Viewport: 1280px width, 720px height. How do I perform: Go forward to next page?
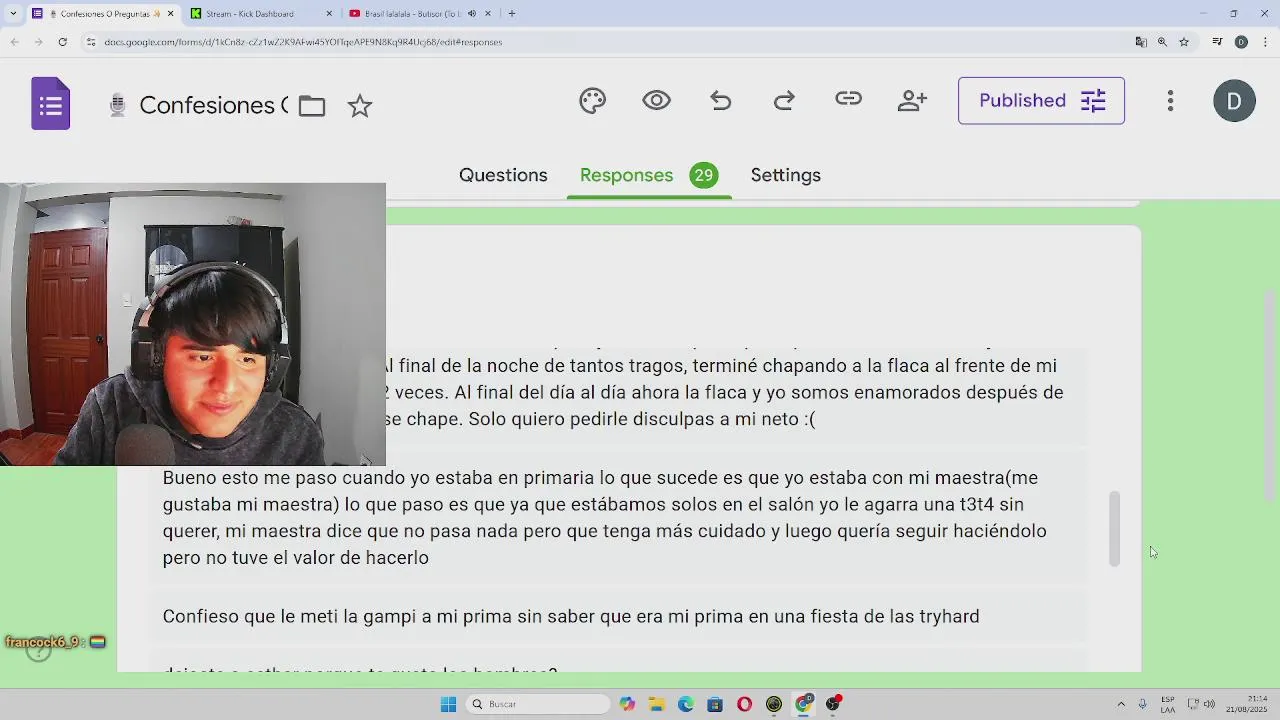[38, 42]
